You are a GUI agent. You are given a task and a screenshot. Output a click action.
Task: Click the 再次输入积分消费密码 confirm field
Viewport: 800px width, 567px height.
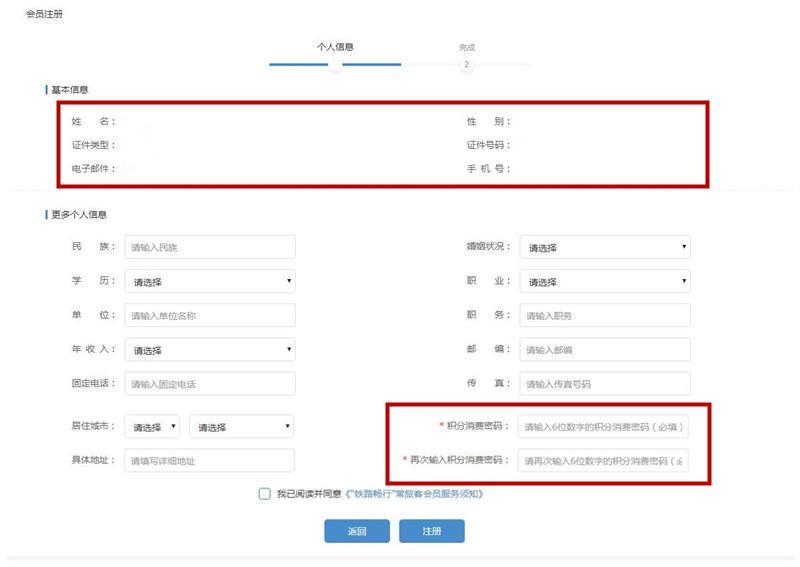point(603,461)
